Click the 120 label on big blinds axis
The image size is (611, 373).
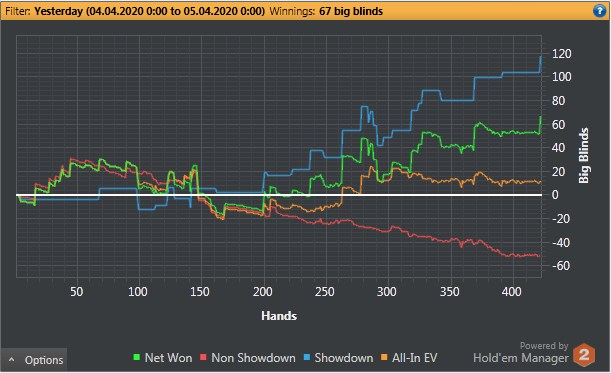point(562,53)
